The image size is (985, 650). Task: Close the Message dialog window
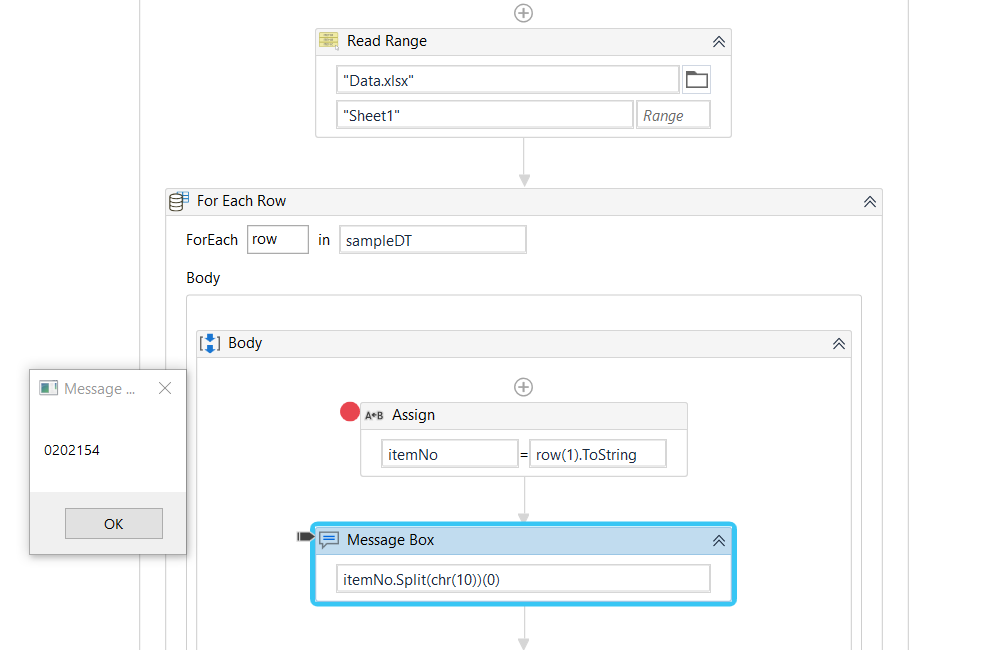tap(165, 388)
